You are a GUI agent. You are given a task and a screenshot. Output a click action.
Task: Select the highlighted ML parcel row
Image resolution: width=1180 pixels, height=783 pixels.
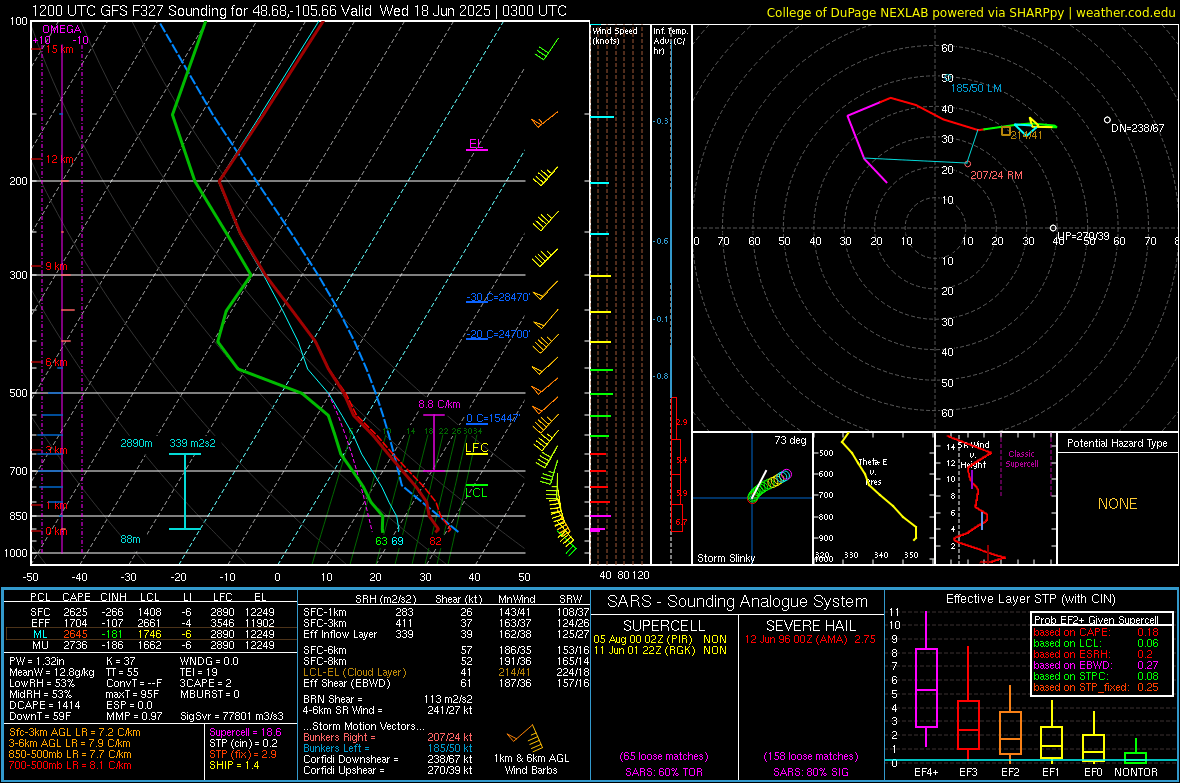[152, 634]
